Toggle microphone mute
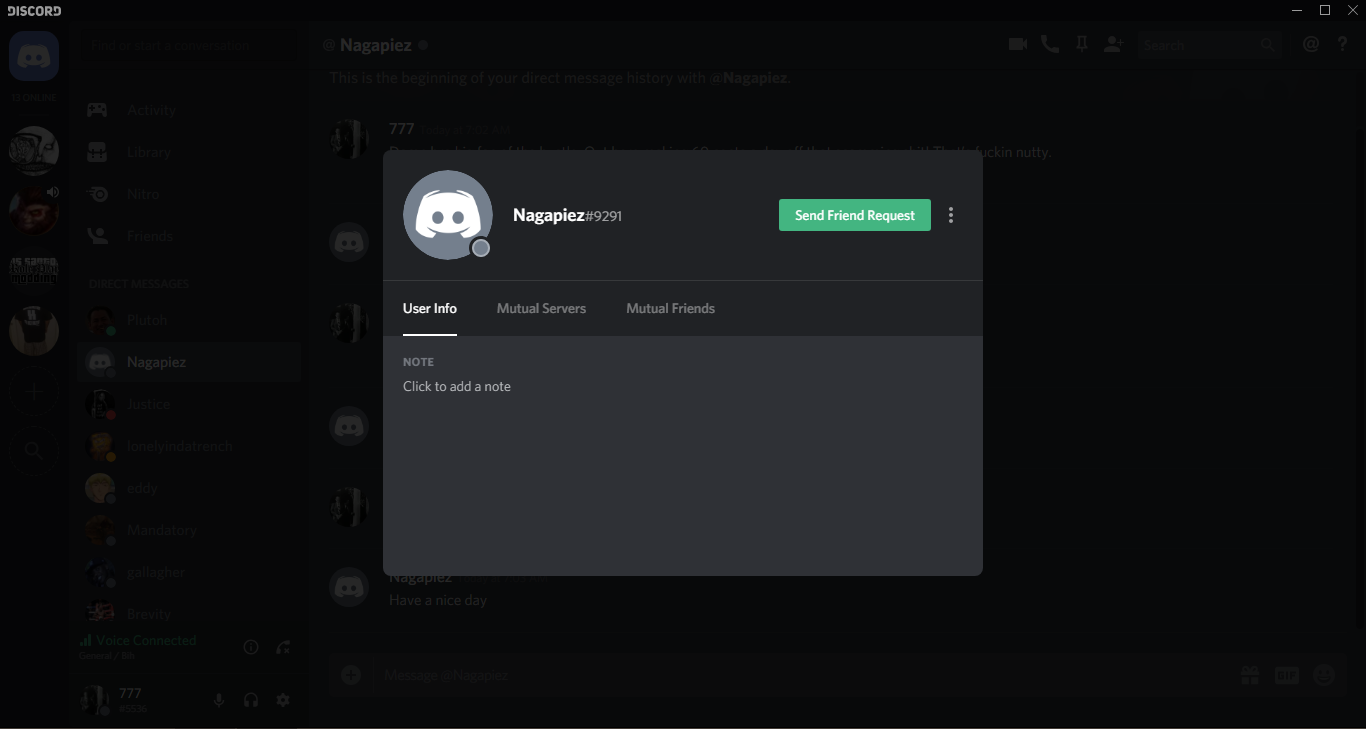Viewport: 1366px width, 729px height. point(219,700)
